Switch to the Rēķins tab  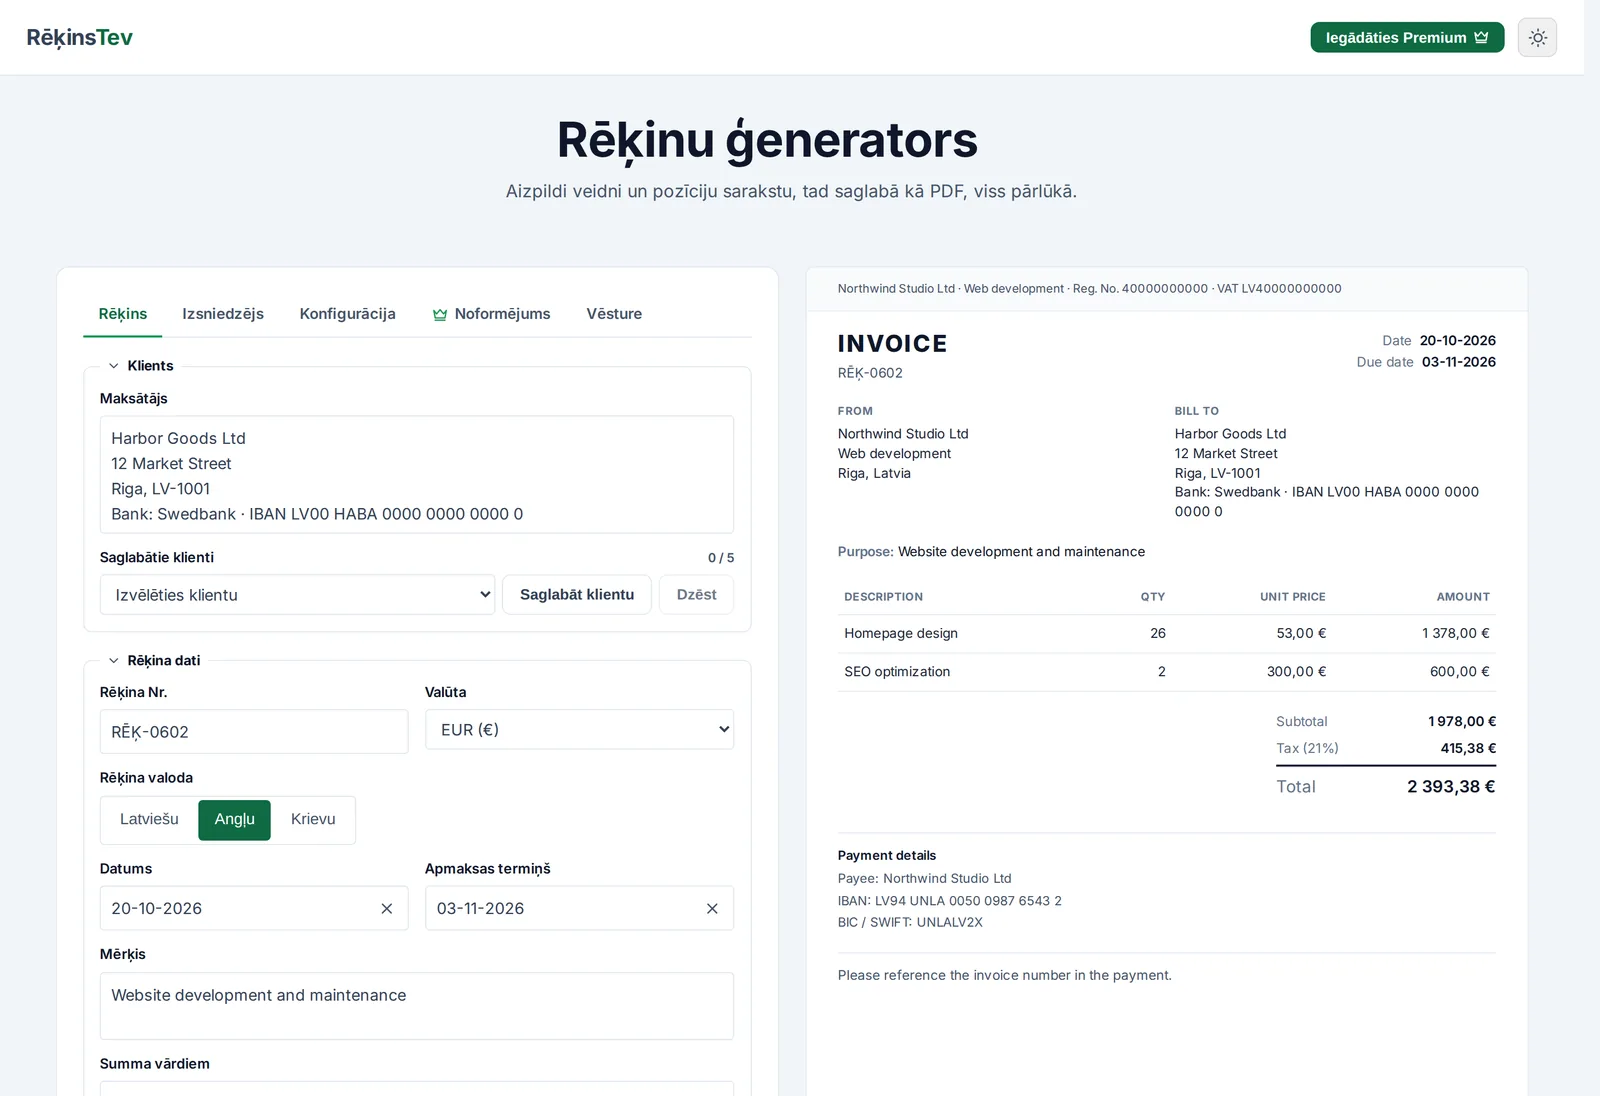point(123,314)
